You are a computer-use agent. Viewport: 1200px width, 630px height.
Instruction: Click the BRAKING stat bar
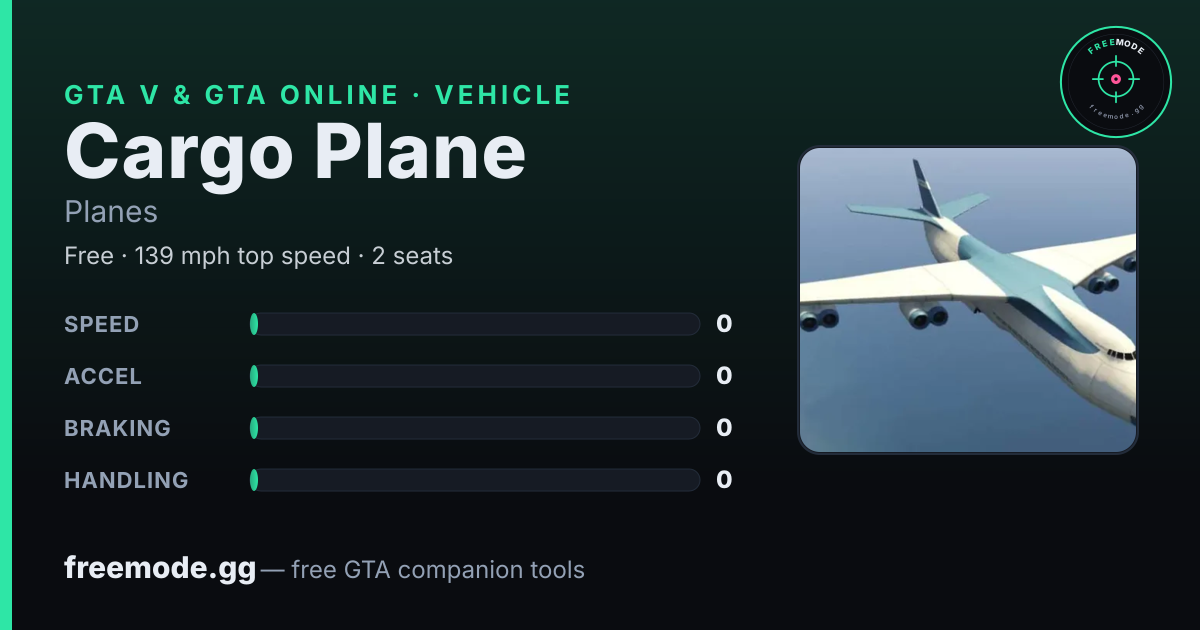pyautogui.click(x=475, y=428)
